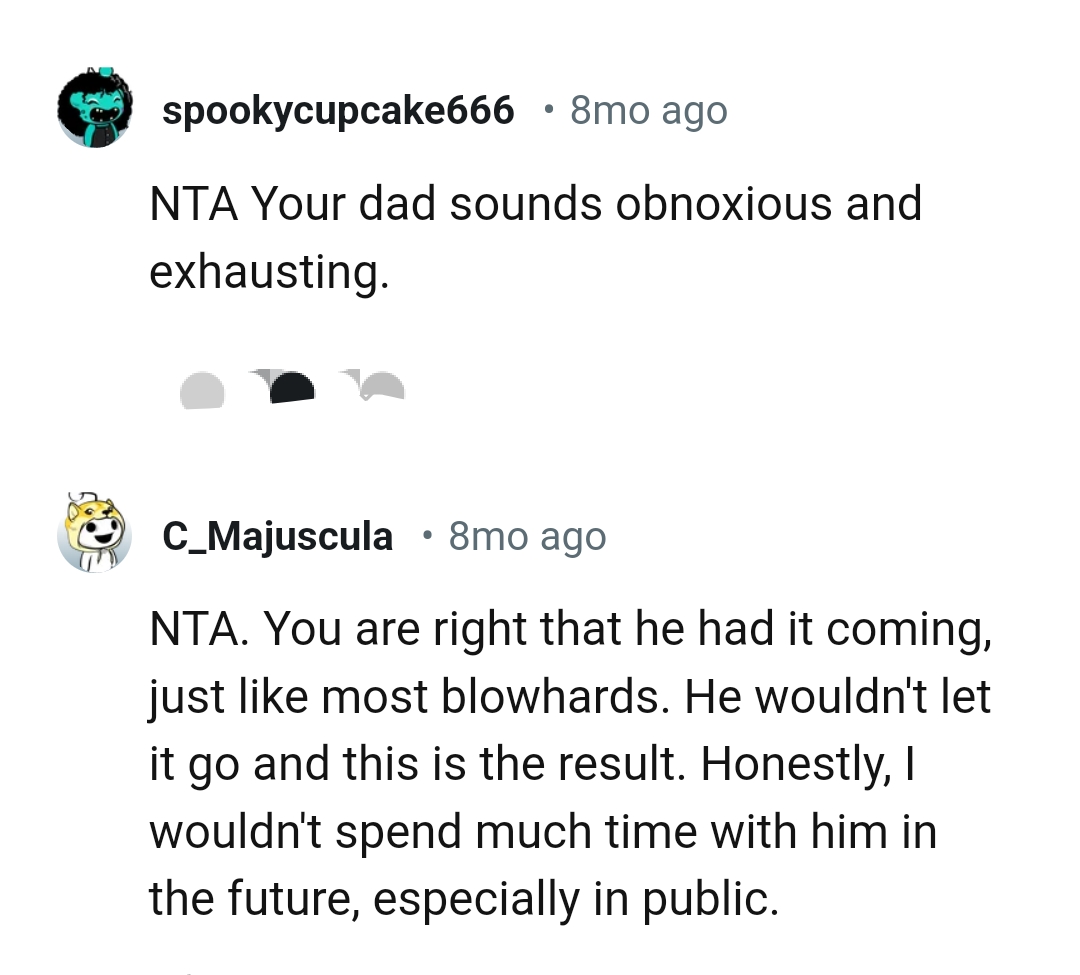
Task: Tap the dot separator after spookycupcake666
Action: coord(548,110)
